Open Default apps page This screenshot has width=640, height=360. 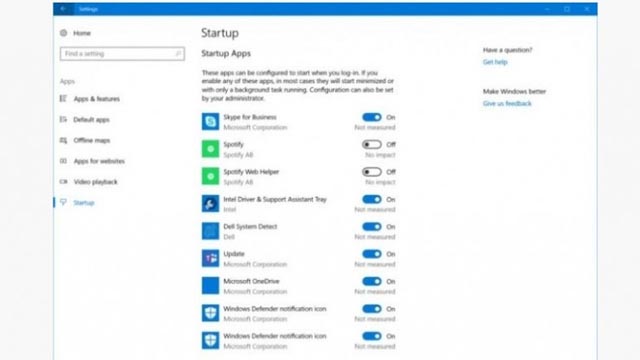coord(91,120)
